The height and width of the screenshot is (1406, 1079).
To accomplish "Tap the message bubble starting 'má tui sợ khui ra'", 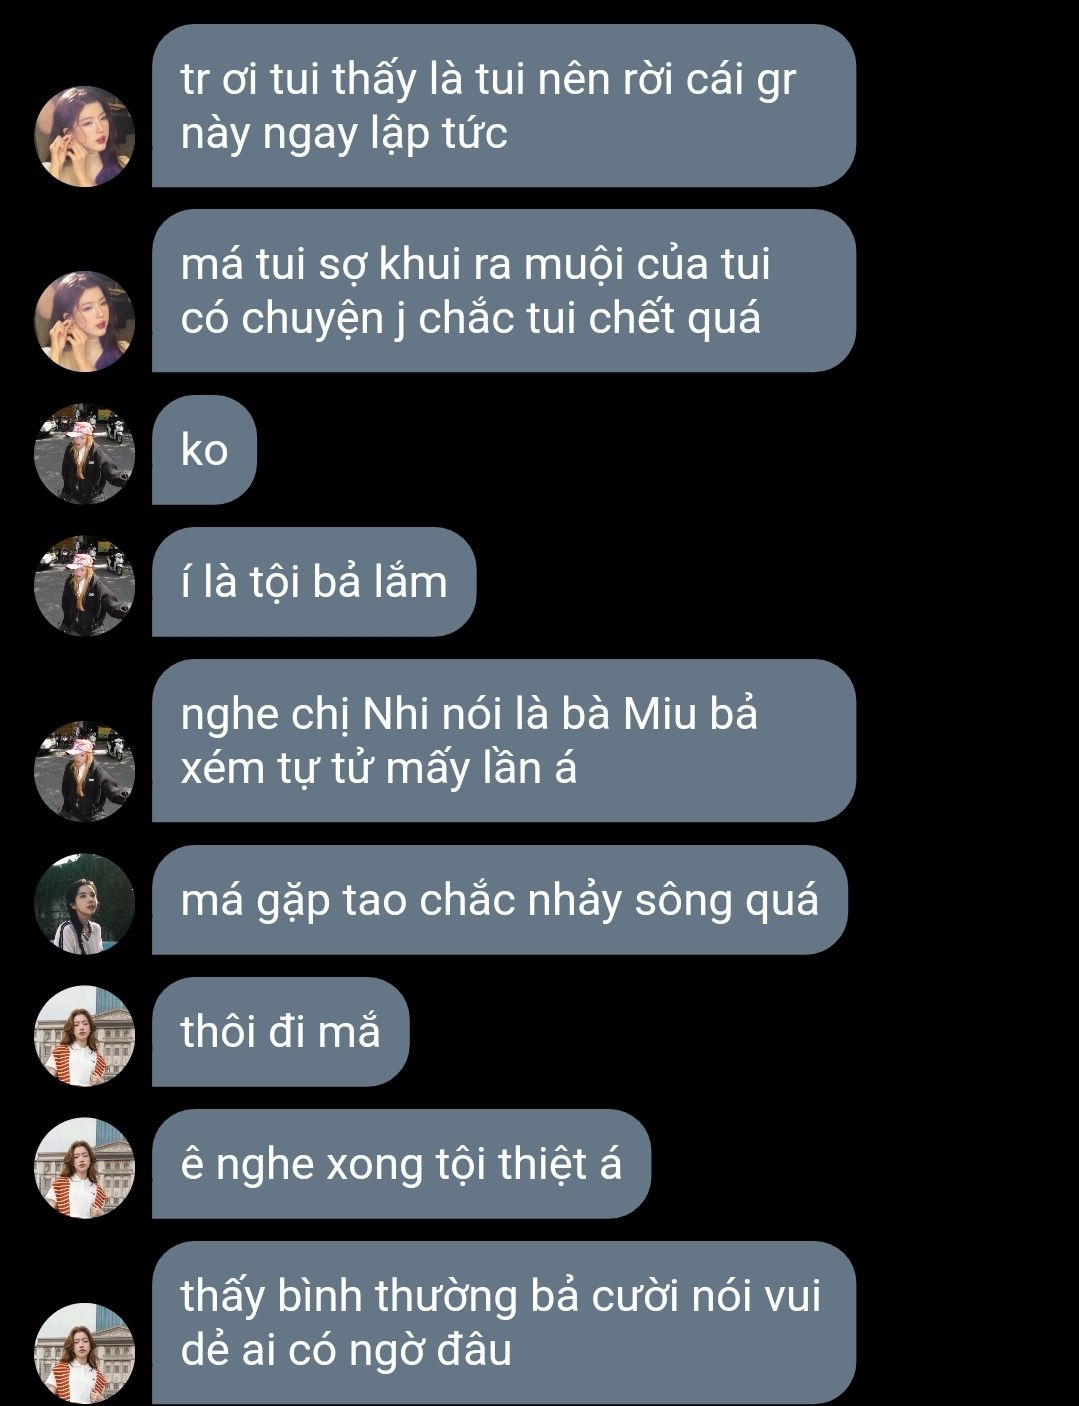I will pos(504,291).
